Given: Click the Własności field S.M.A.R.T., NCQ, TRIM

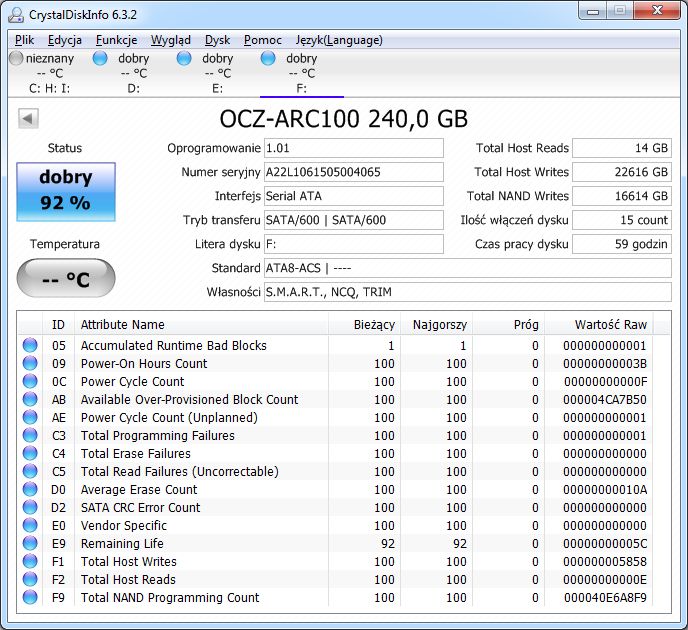Looking at the screenshot, I should pyautogui.click(x=468, y=292).
